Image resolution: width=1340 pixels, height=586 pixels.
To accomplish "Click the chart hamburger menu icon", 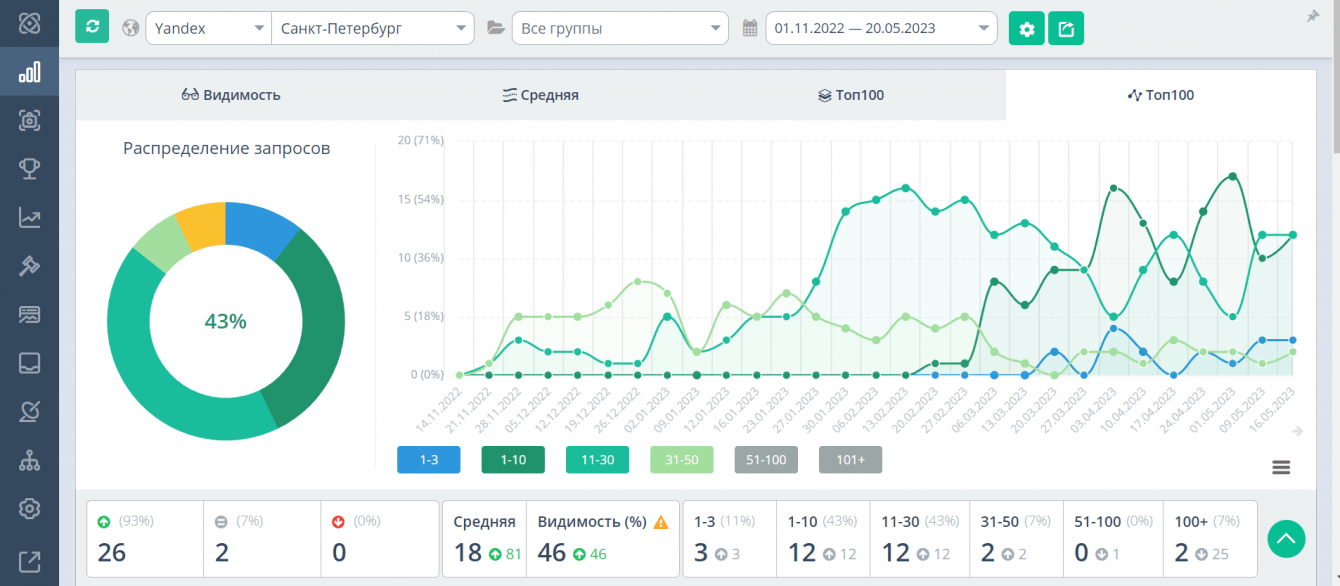I will 1281,467.
